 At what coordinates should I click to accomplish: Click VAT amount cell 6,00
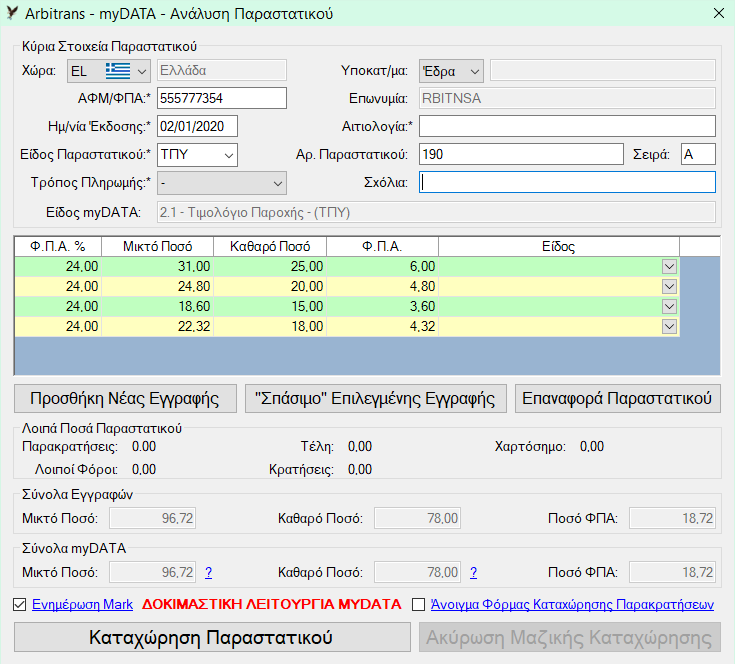point(382,267)
